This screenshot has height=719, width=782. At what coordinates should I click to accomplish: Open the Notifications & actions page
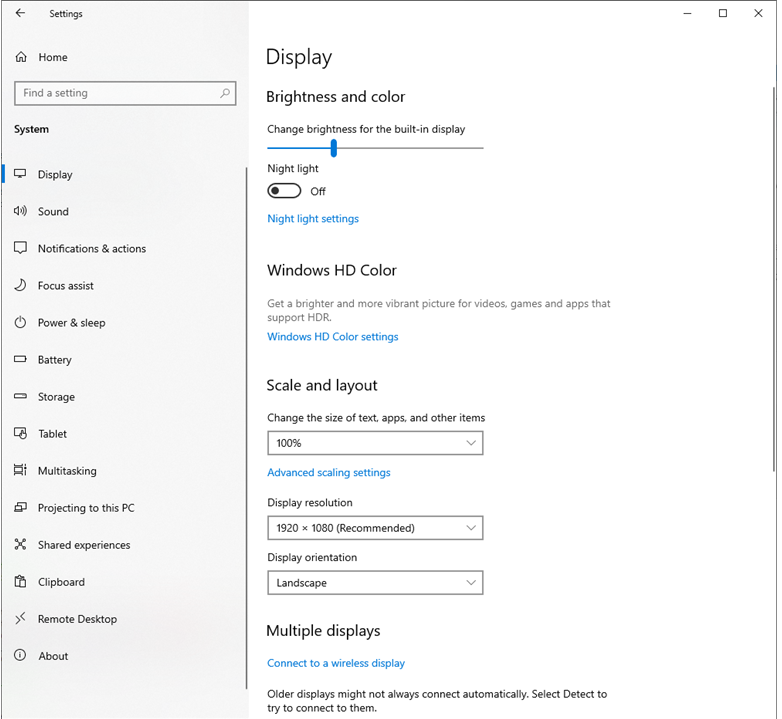[x=92, y=248]
